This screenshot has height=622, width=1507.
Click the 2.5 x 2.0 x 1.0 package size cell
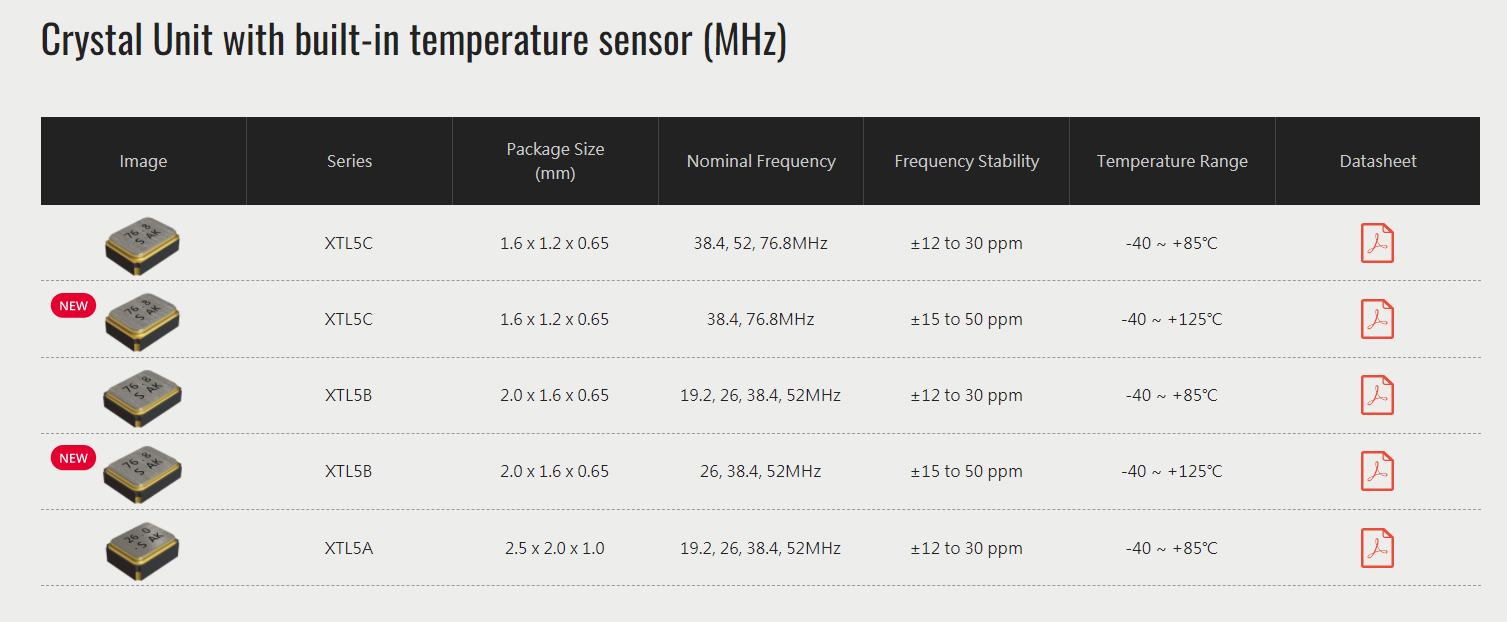[x=555, y=548]
